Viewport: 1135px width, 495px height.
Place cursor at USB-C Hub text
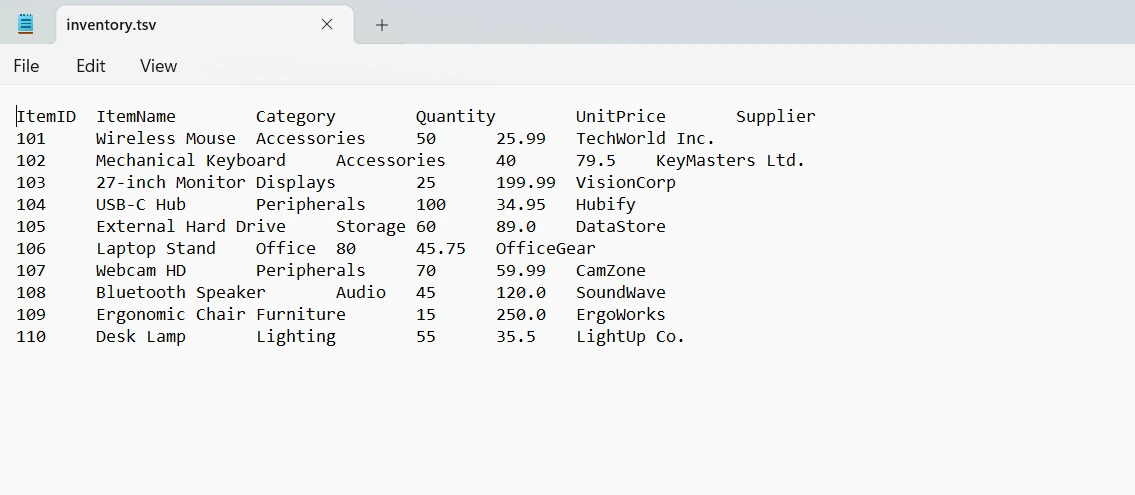pos(140,204)
